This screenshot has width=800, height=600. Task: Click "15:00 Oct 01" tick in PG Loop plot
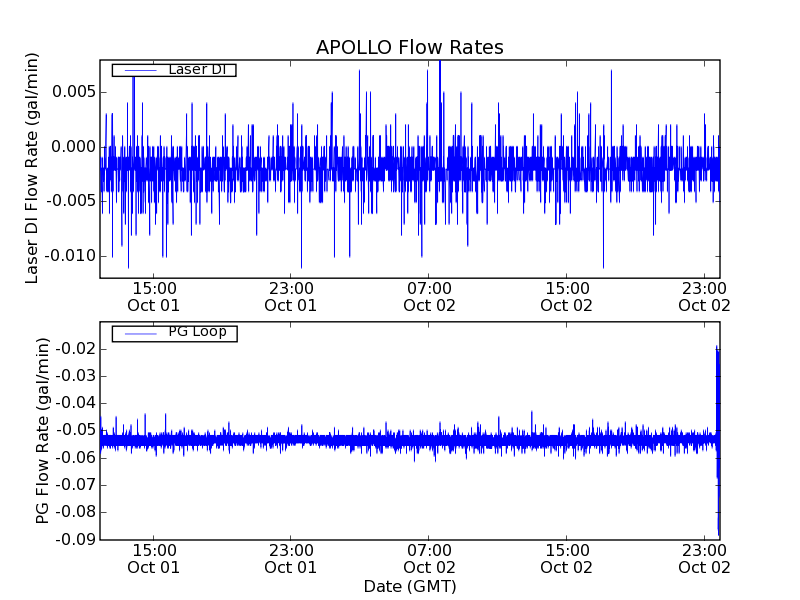click(154, 559)
